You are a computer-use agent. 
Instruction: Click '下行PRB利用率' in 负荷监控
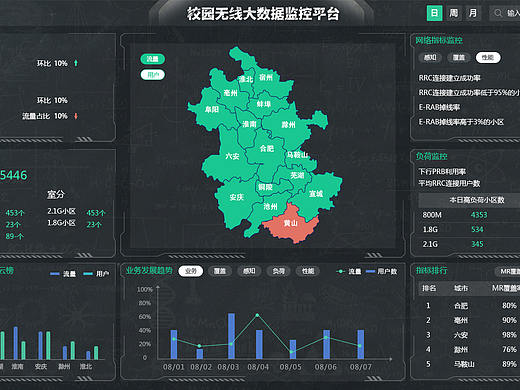pos(442,172)
